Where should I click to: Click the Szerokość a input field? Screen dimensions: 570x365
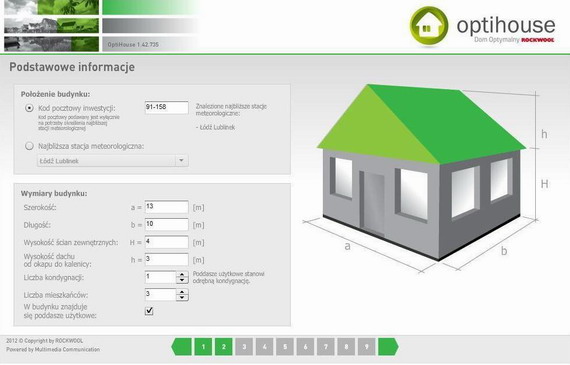166,206
